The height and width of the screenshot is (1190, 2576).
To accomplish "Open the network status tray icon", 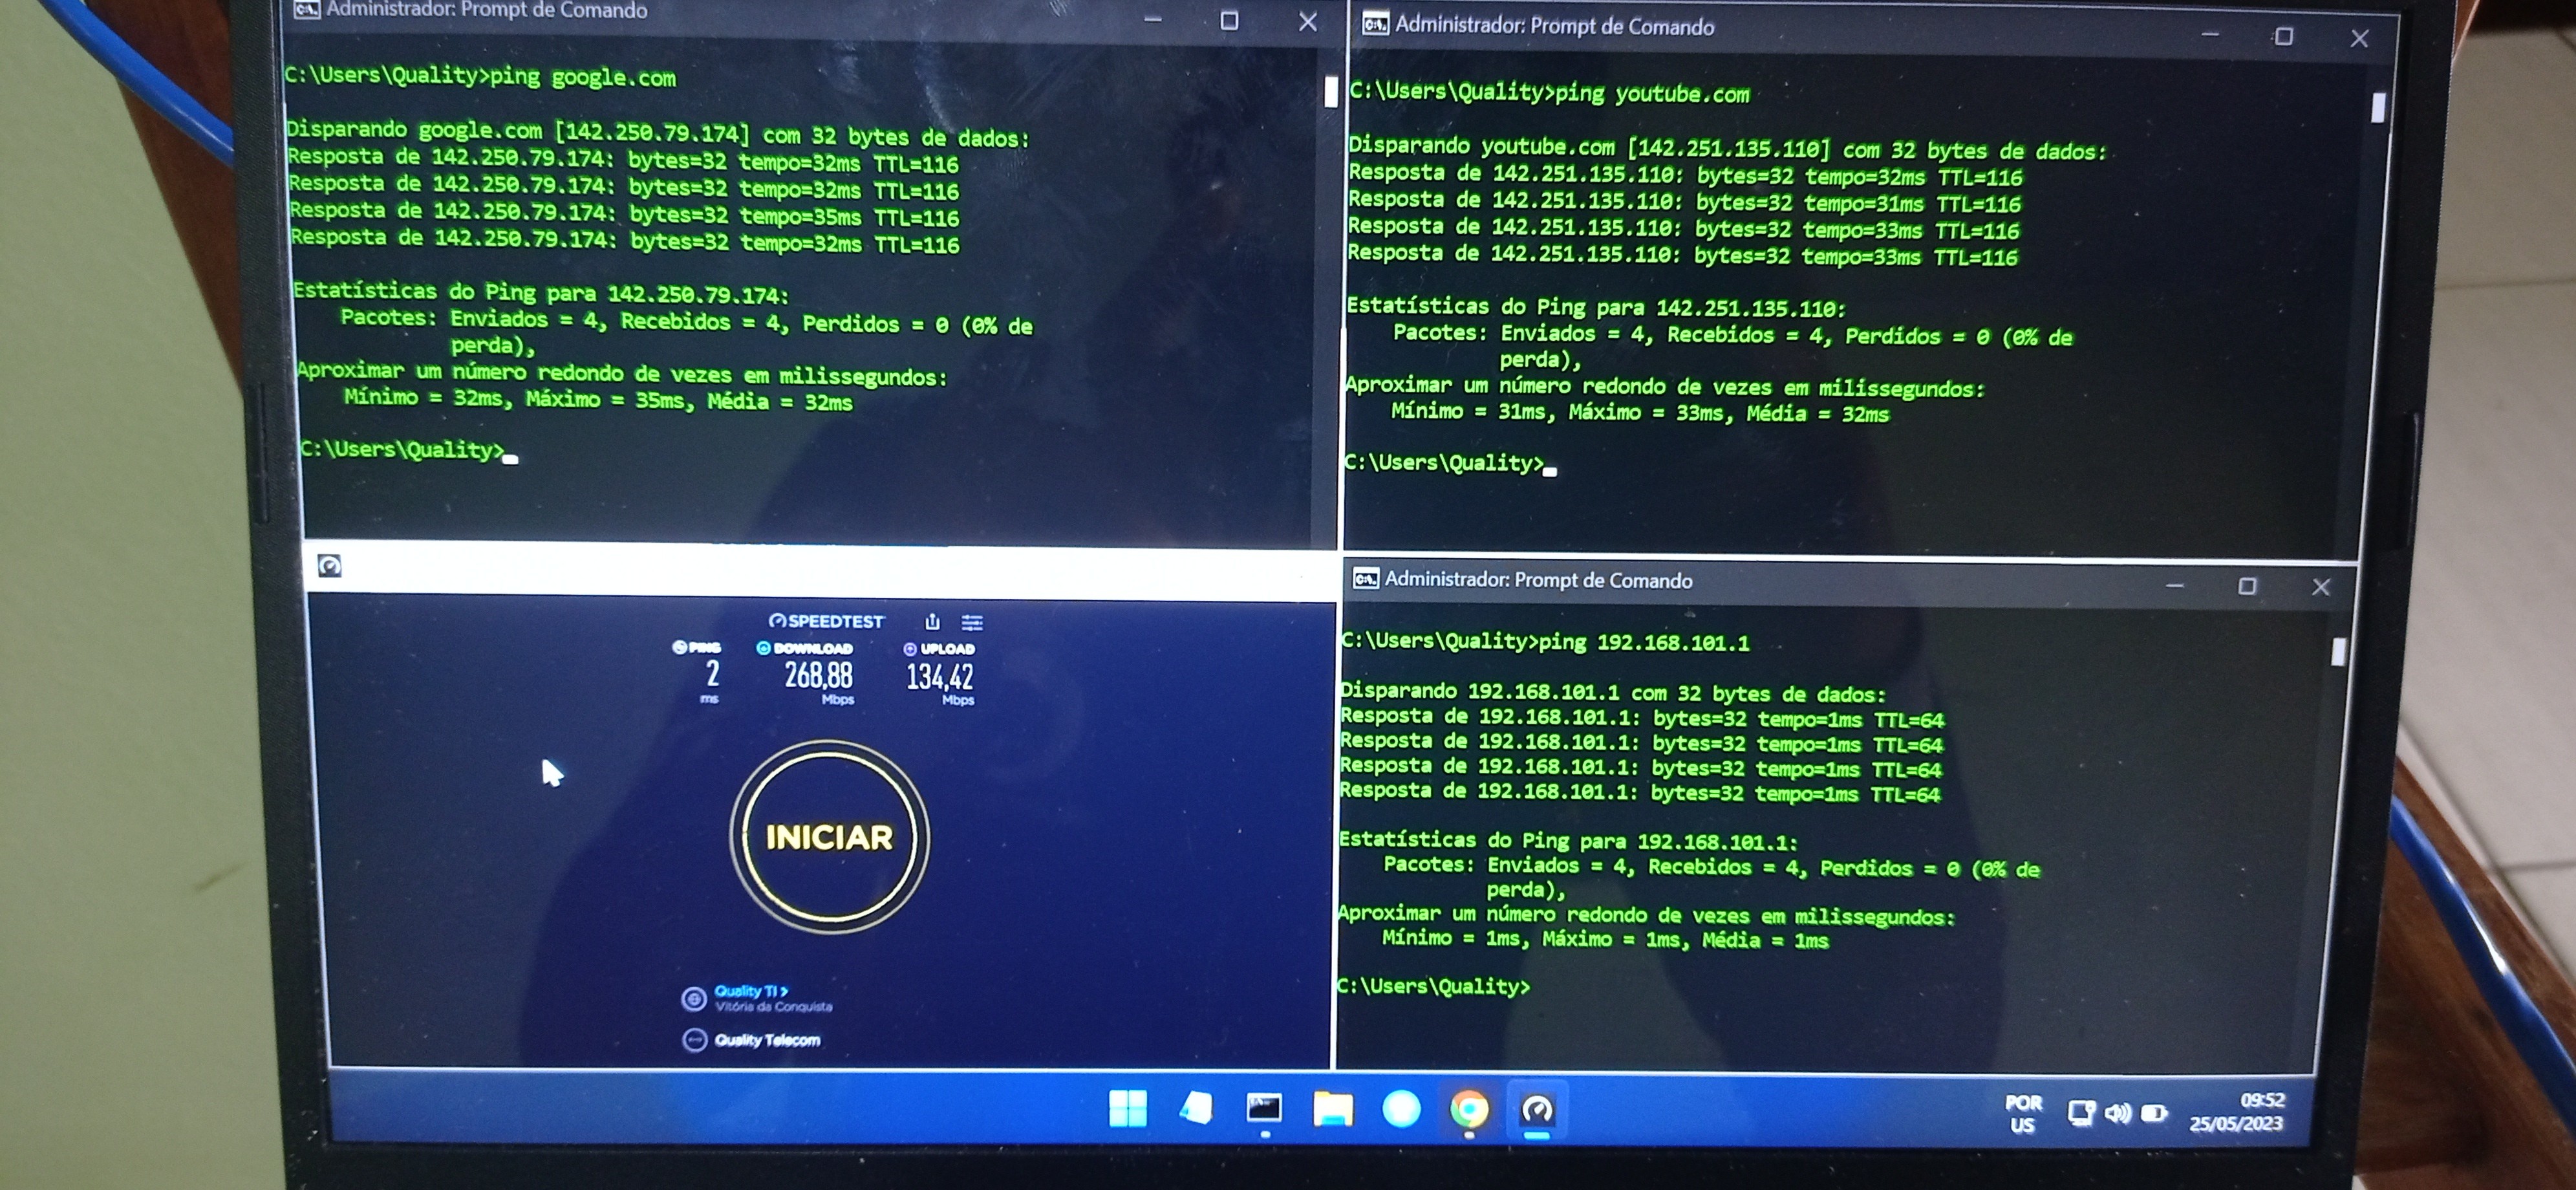I will coord(2080,1113).
